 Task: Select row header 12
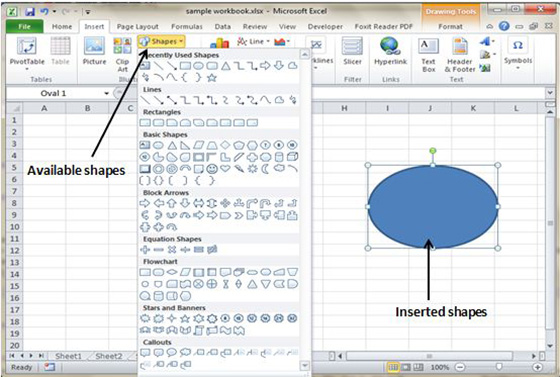tap(15, 250)
